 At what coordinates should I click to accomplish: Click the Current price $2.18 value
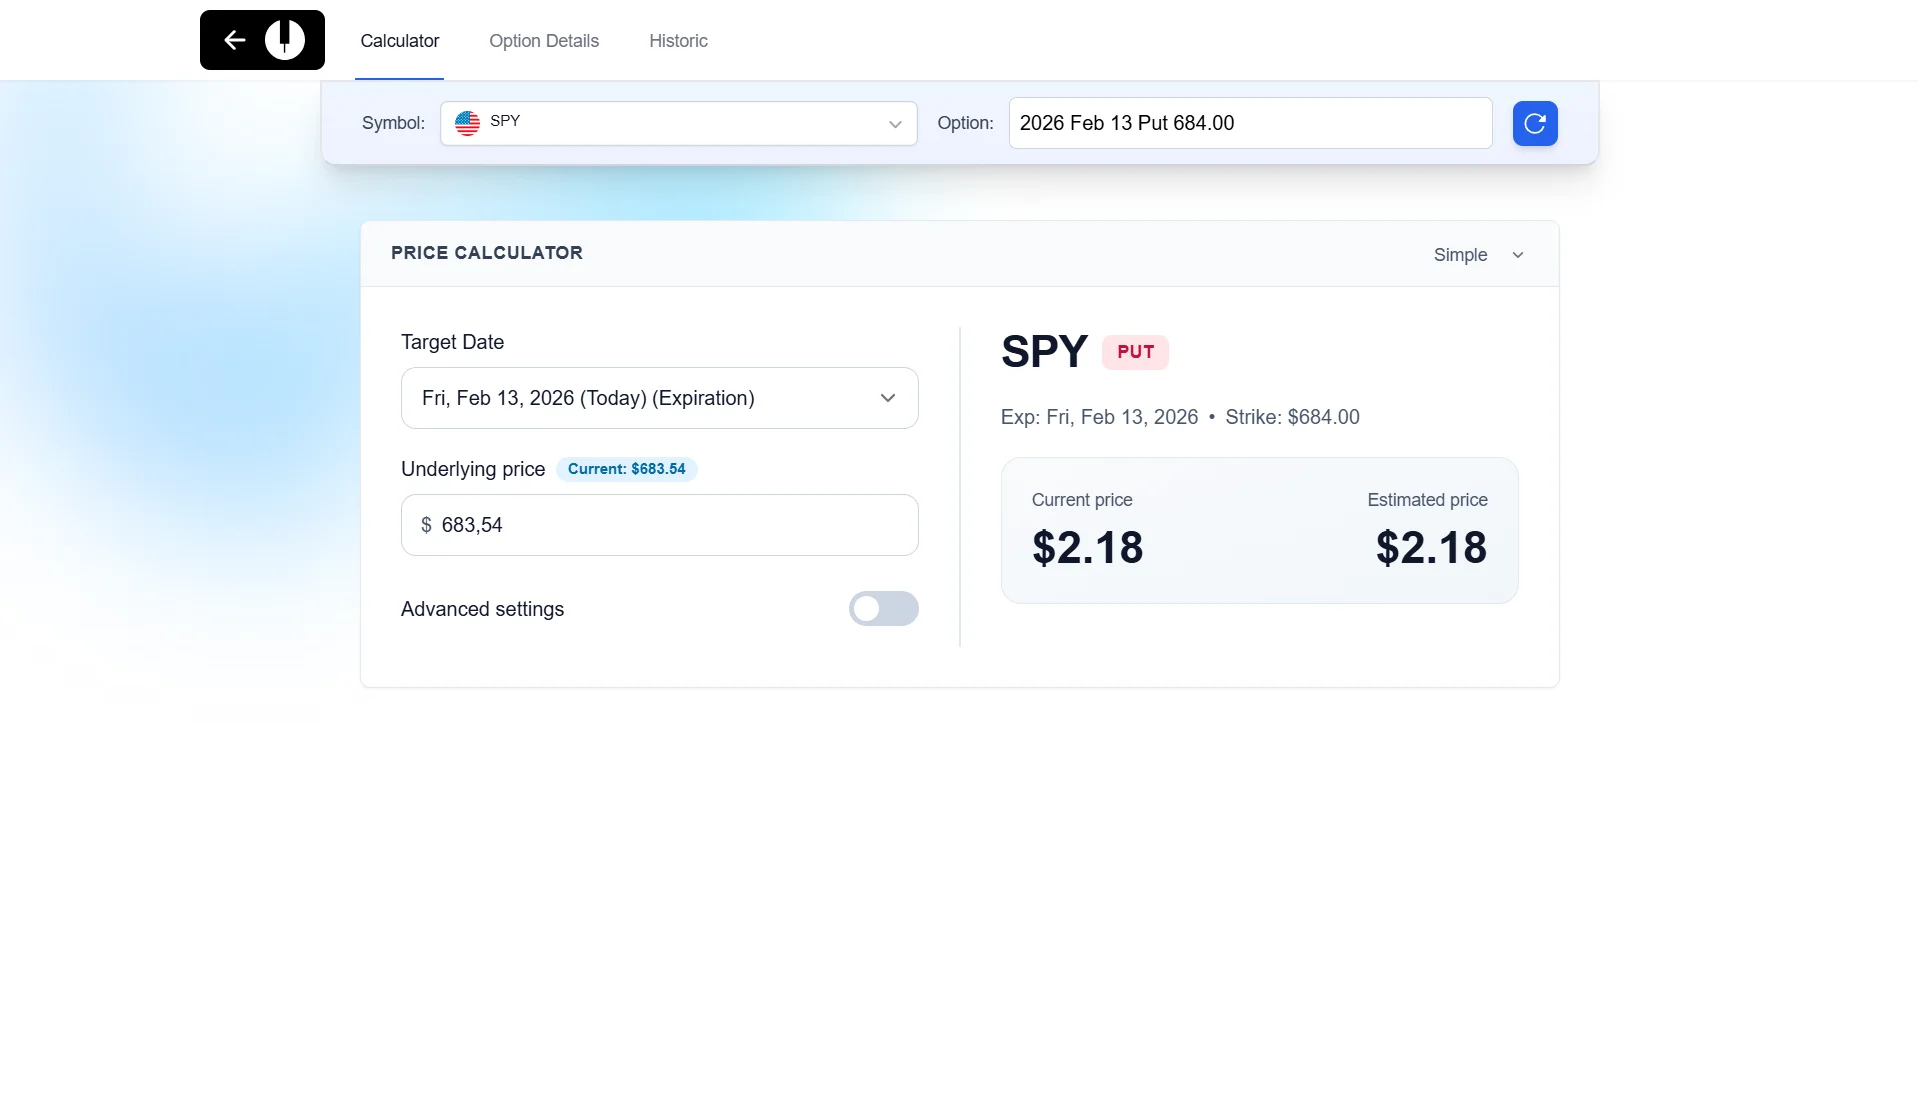tap(1088, 548)
